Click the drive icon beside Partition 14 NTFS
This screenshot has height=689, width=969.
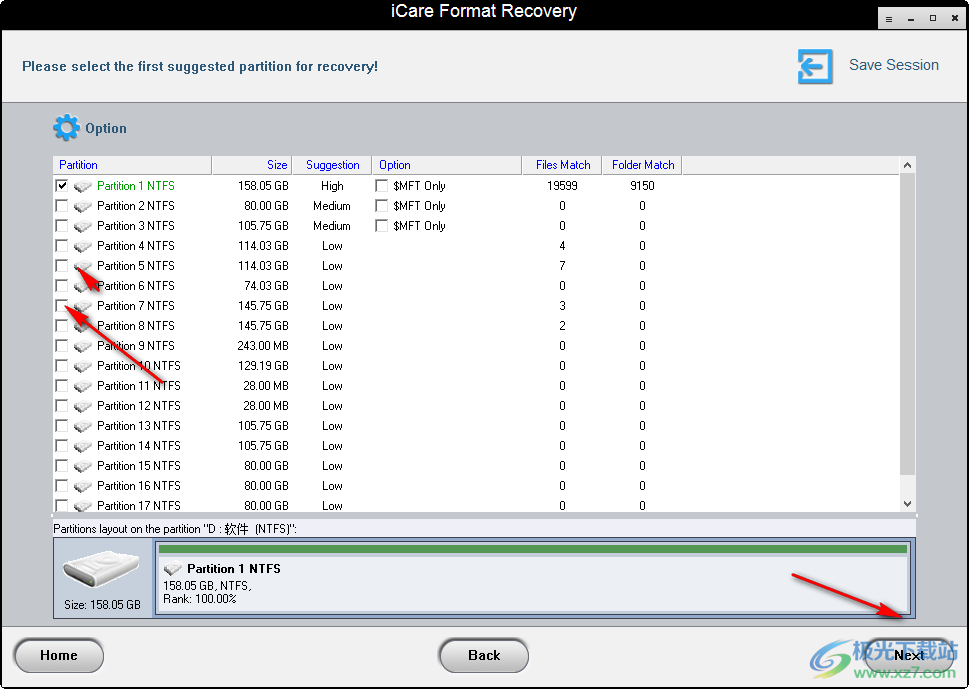[83, 446]
